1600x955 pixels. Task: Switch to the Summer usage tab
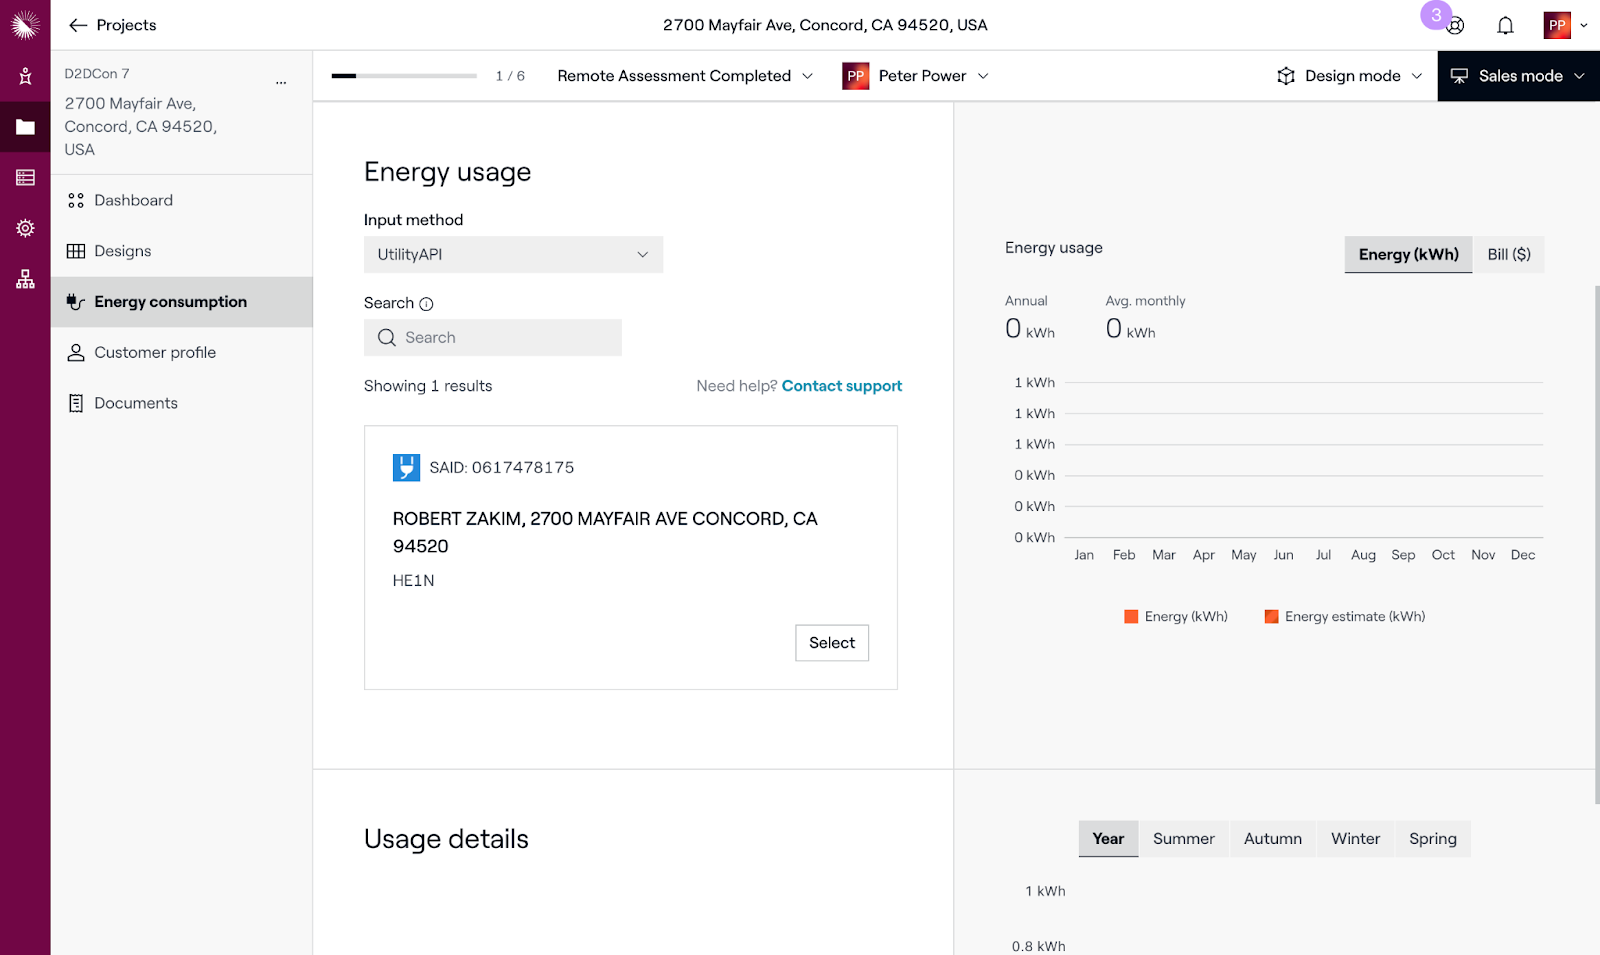pyautogui.click(x=1183, y=839)
